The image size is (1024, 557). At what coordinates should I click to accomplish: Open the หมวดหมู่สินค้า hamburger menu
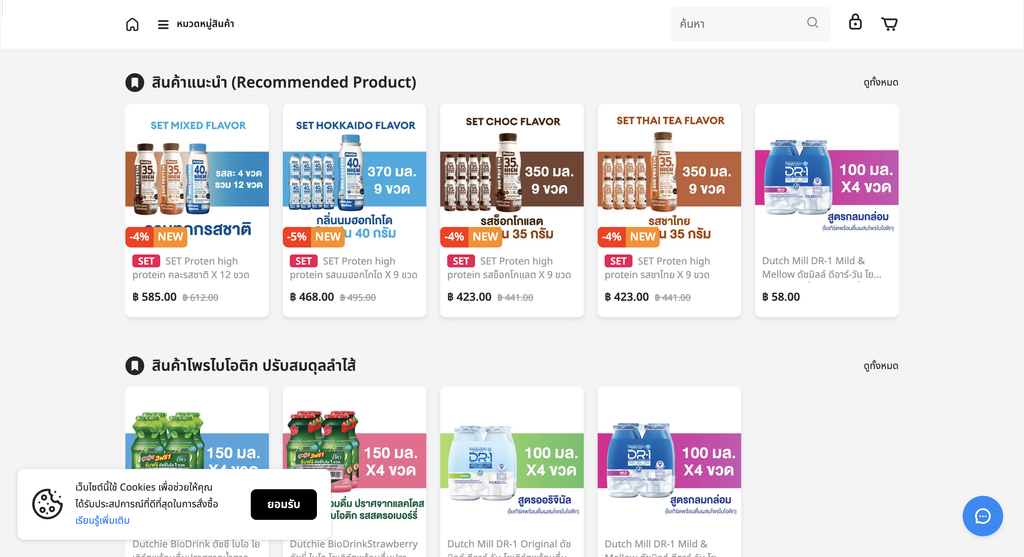[195, 24]
